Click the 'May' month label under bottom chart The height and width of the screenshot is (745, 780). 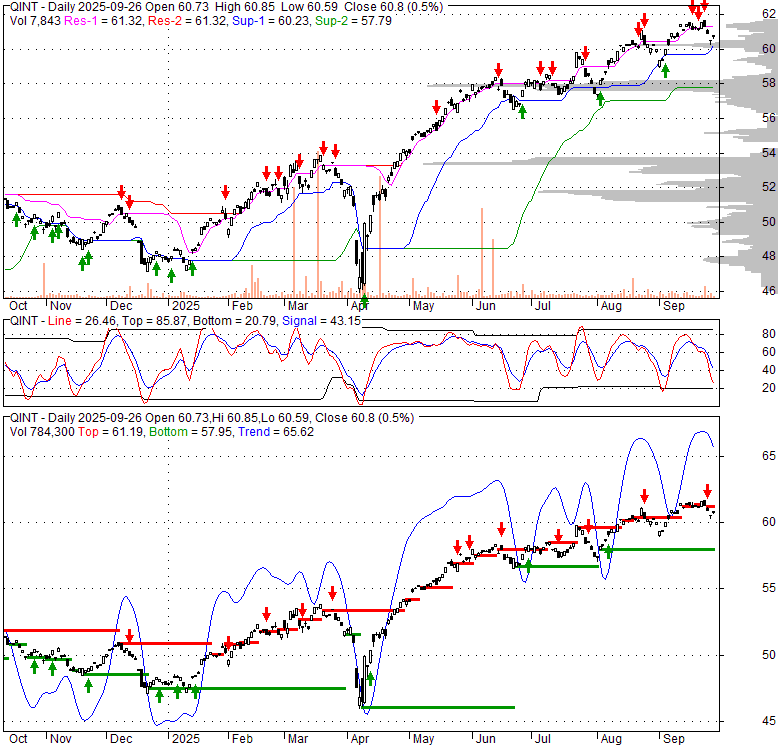pos(423,739)
